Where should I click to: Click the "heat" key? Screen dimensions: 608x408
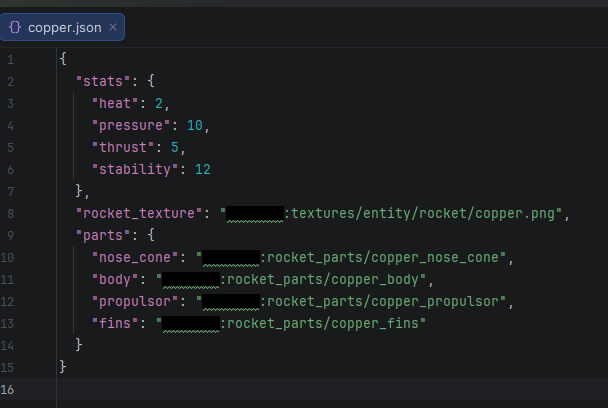tap(115, 104)
